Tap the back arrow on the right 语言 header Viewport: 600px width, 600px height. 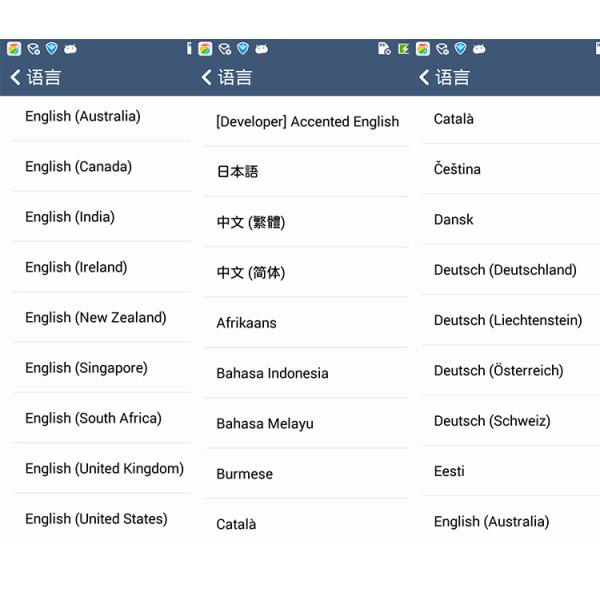pyautogui.click(x=424, y=78)
